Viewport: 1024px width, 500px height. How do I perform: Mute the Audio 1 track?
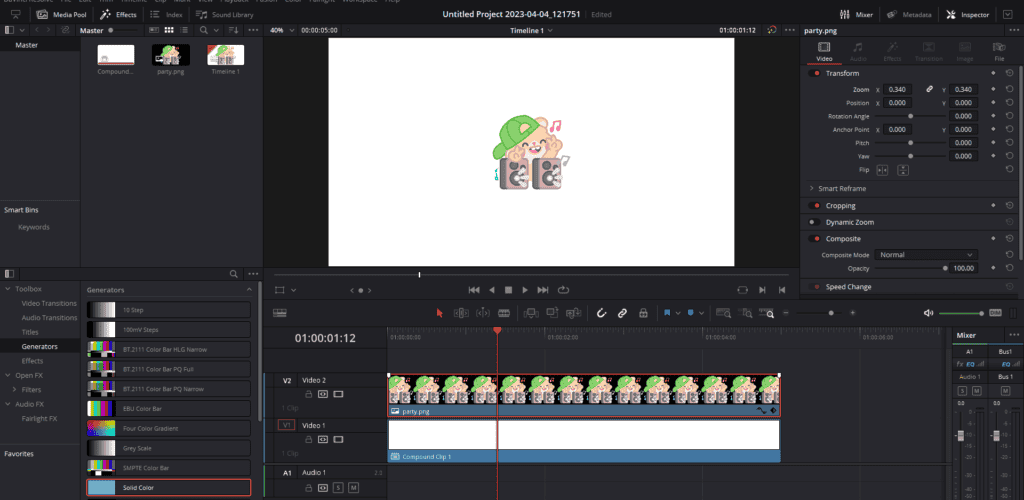[x=353, y=488]
